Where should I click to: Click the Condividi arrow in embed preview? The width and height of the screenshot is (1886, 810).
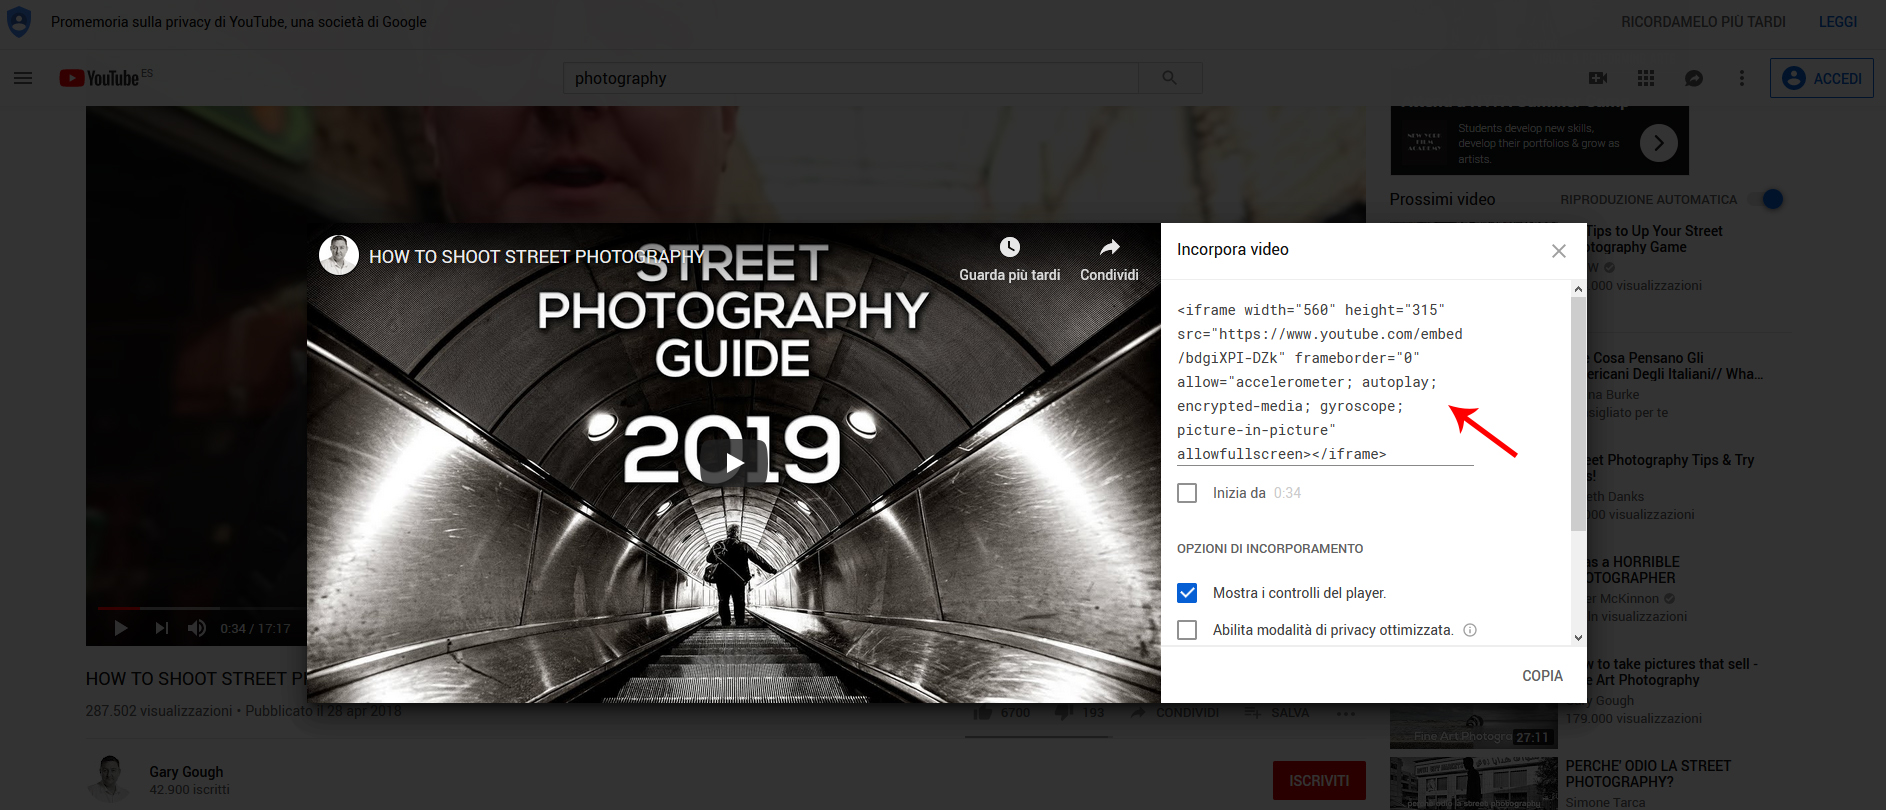1109,248
